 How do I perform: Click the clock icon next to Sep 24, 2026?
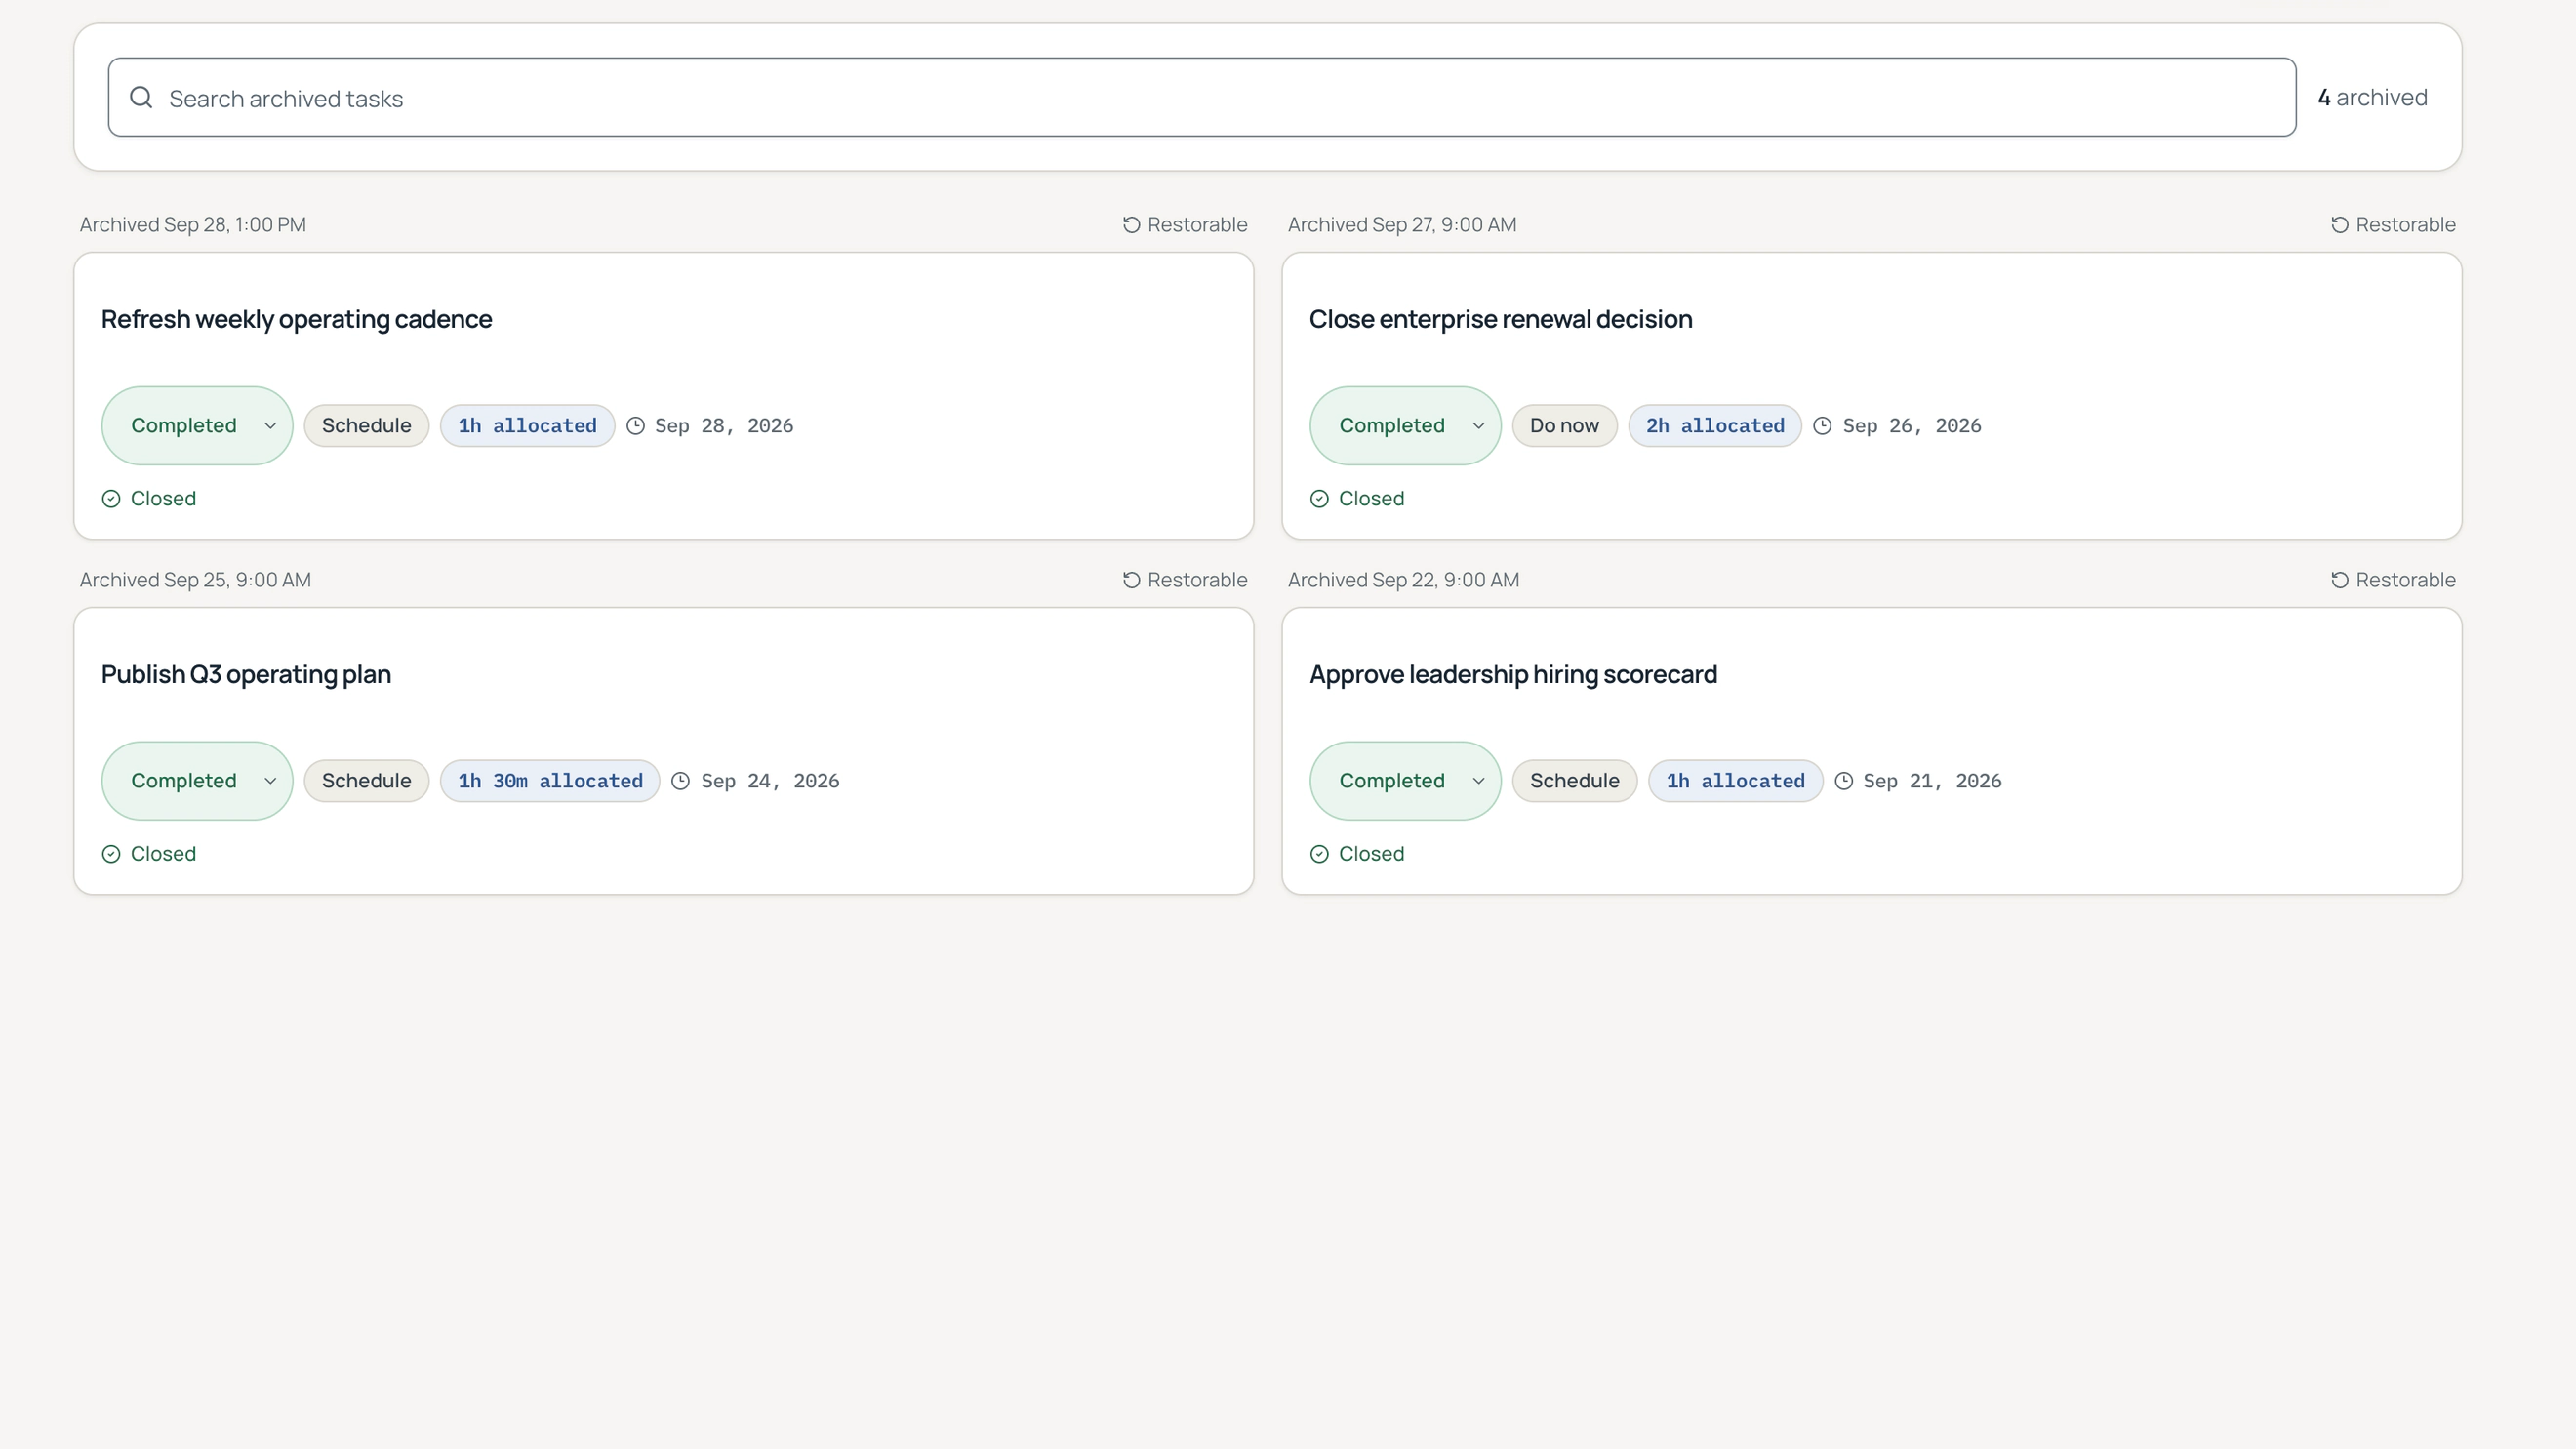click(680, 781)
